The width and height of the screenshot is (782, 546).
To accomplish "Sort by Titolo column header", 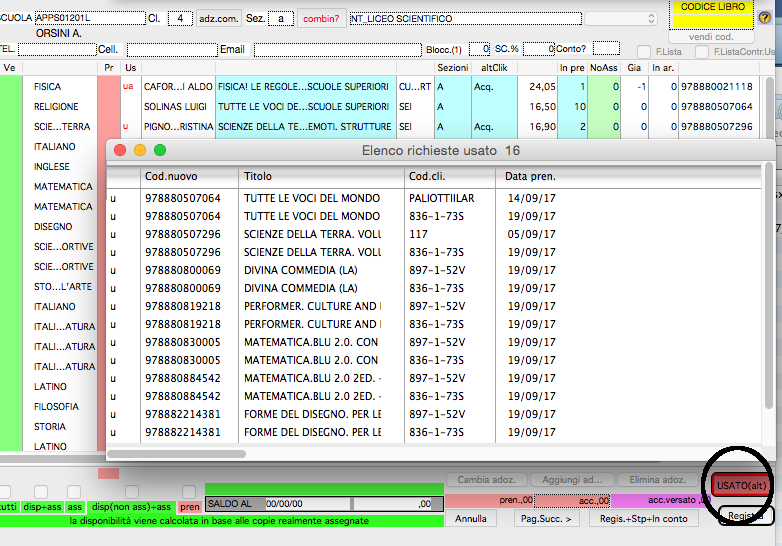I will [x=321, y=176].
